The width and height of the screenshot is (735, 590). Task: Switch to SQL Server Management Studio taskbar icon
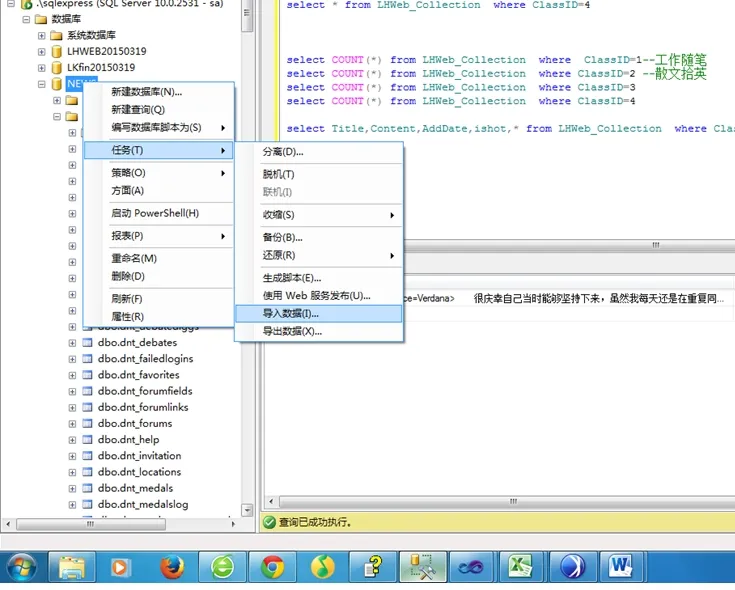423,568
